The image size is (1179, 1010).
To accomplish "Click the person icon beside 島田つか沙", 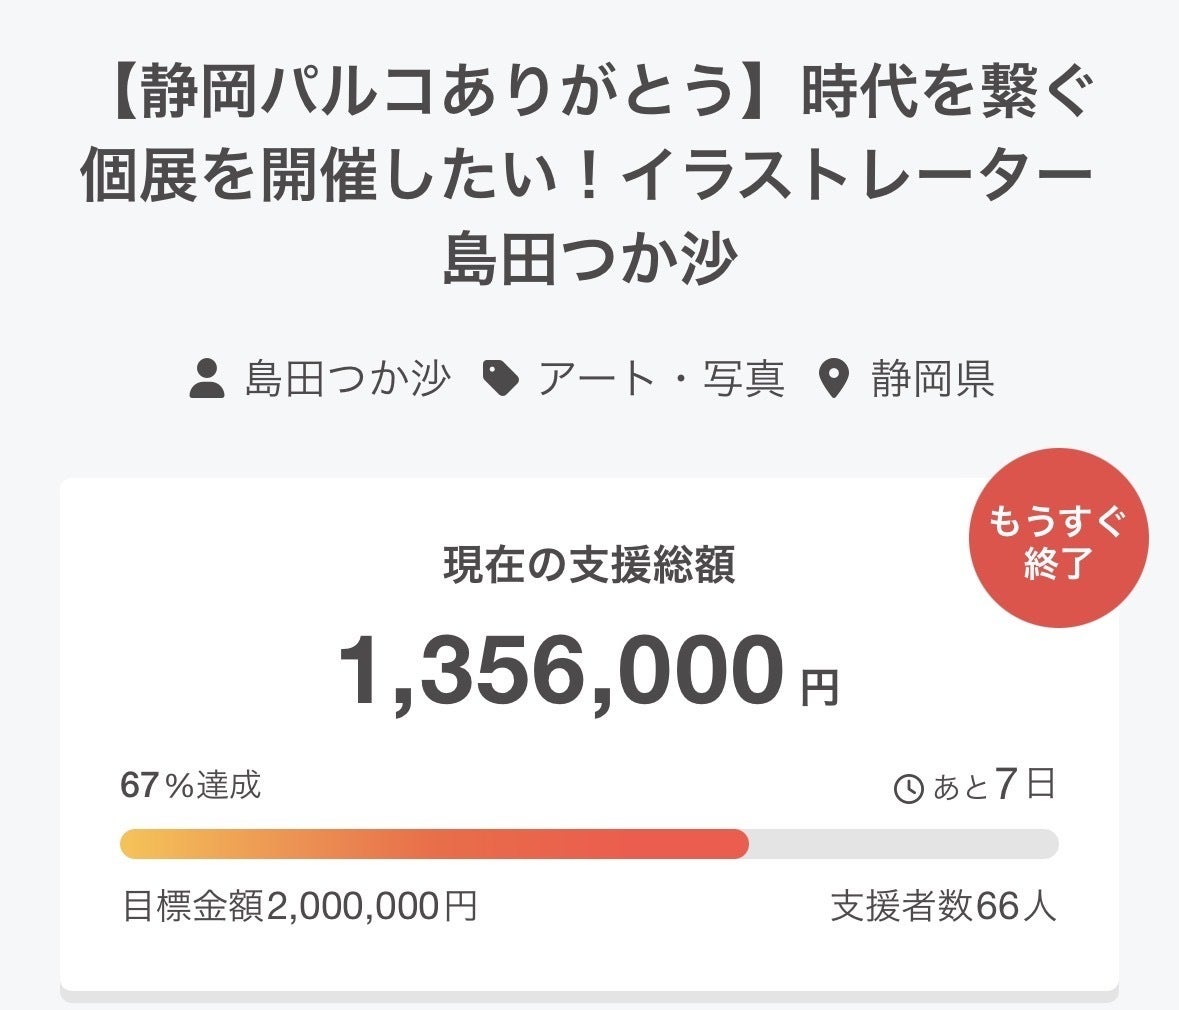I will pyautogui.click(x=207, y=378).
